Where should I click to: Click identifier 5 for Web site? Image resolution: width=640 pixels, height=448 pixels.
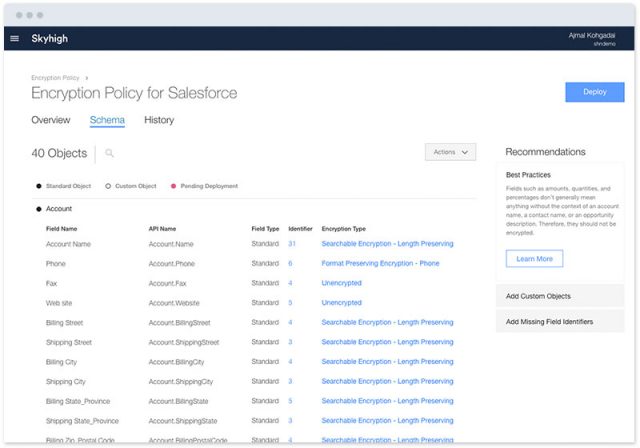click(x=290, y=302)
